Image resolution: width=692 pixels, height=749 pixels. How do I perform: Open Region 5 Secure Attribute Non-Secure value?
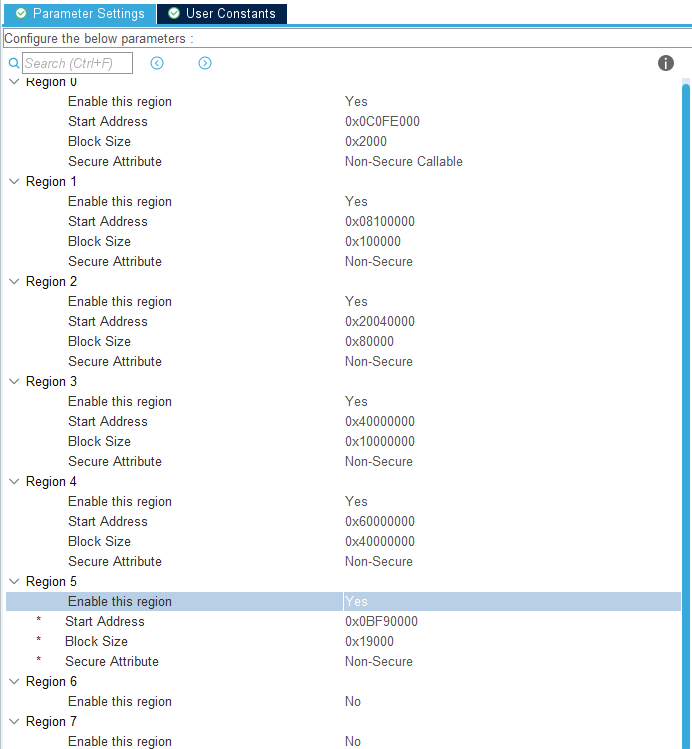click(379, 662)
